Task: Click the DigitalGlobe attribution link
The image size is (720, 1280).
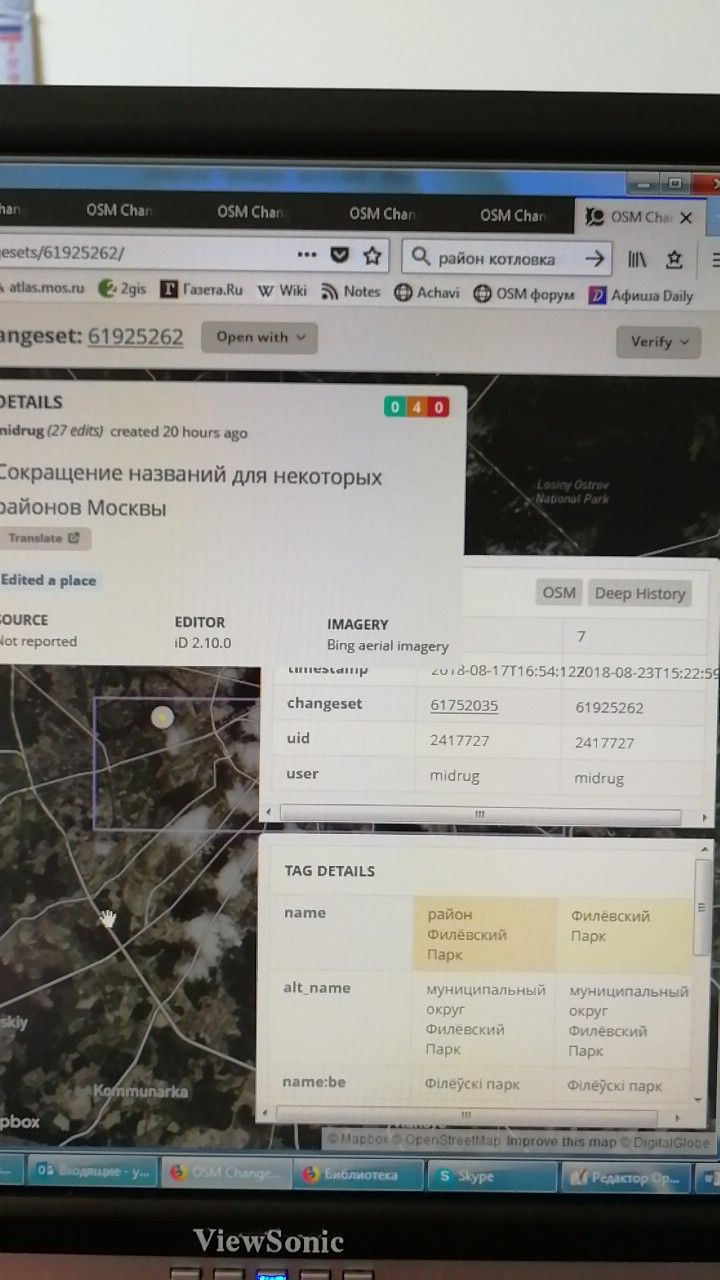Action: point(667,1143)
